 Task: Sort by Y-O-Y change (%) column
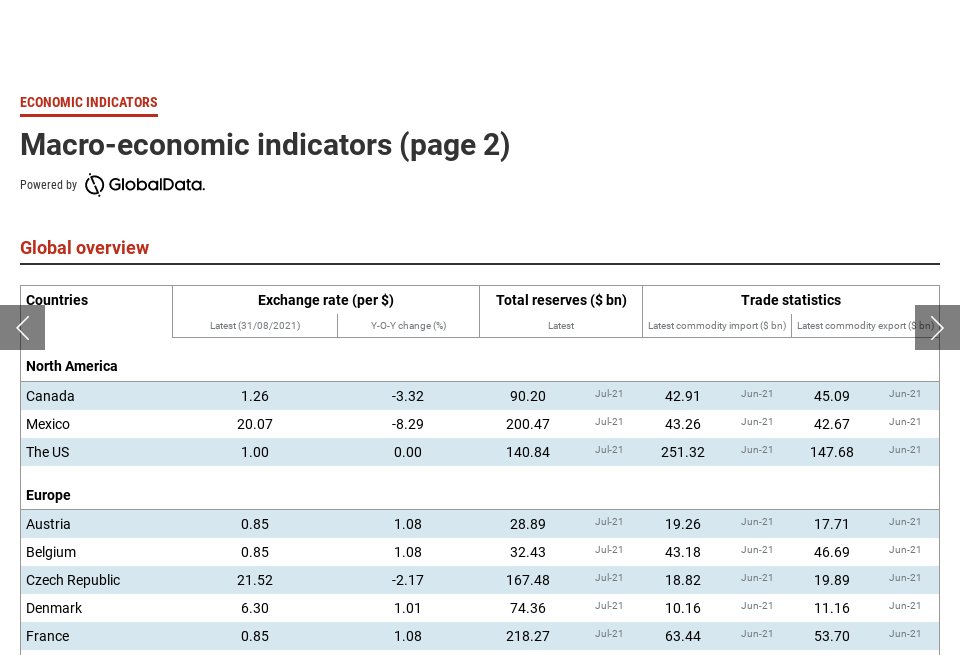408,326
